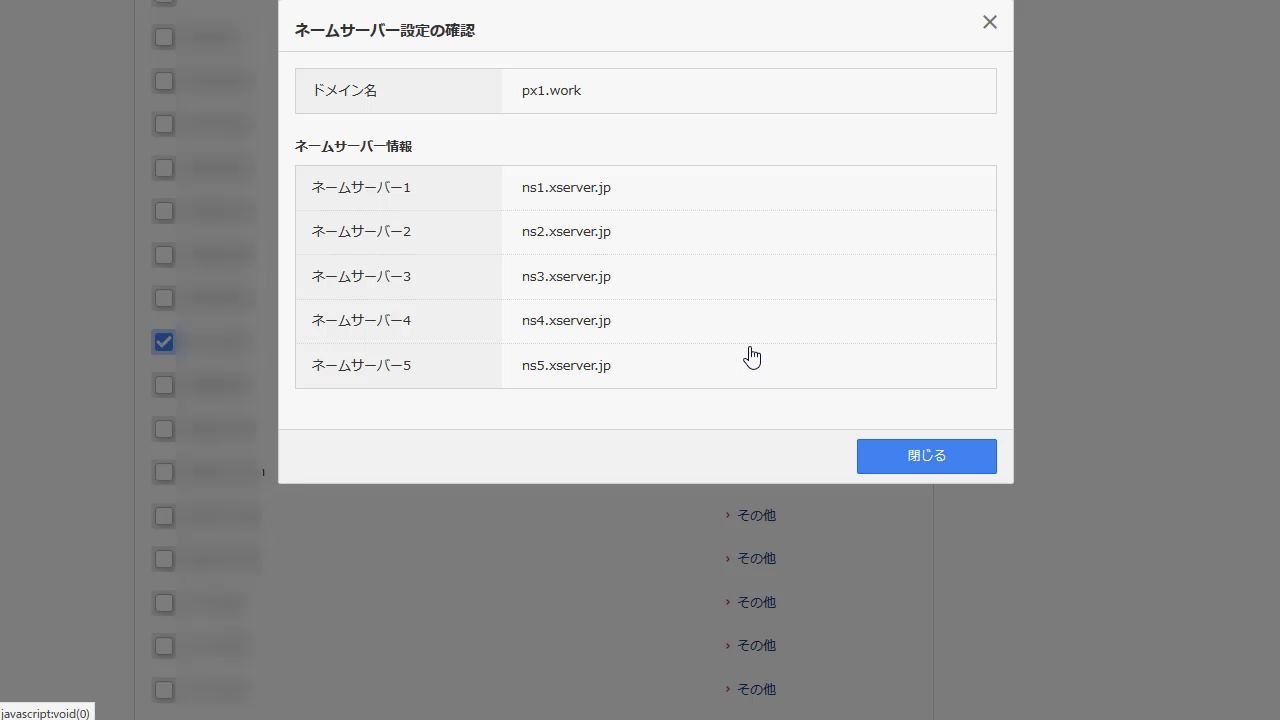Screen dimensions: 1280x720
Task: Open the topmost visible その他 link
Action: (x=755, y=515)
